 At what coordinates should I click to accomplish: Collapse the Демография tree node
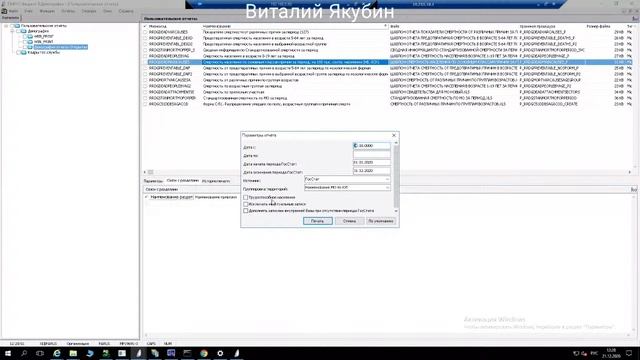pyautogui.click(x=12, y=31)
